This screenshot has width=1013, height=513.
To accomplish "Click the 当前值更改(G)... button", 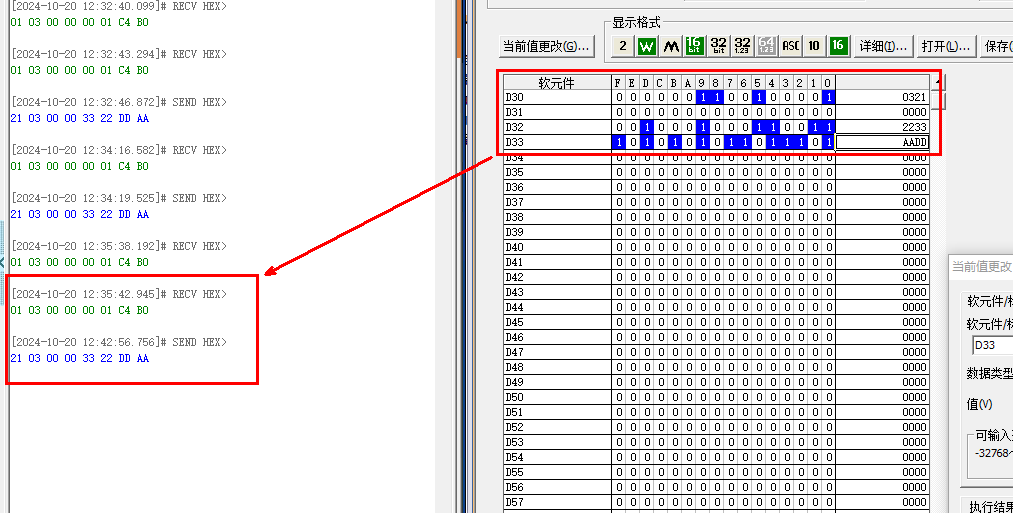I will tap(547, 46).
